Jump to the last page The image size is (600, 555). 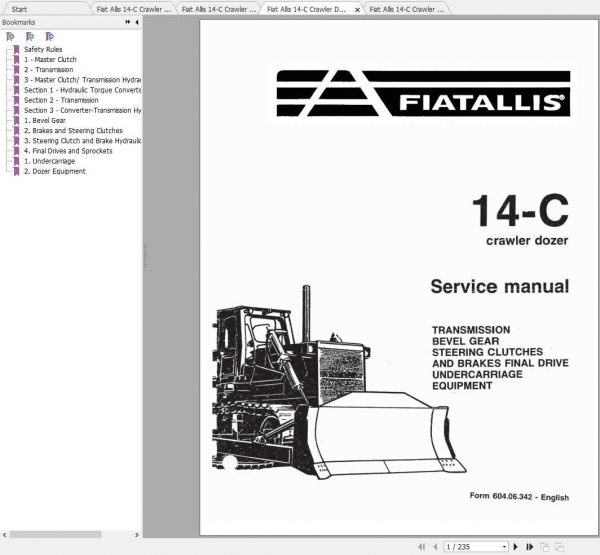point(530,547)
